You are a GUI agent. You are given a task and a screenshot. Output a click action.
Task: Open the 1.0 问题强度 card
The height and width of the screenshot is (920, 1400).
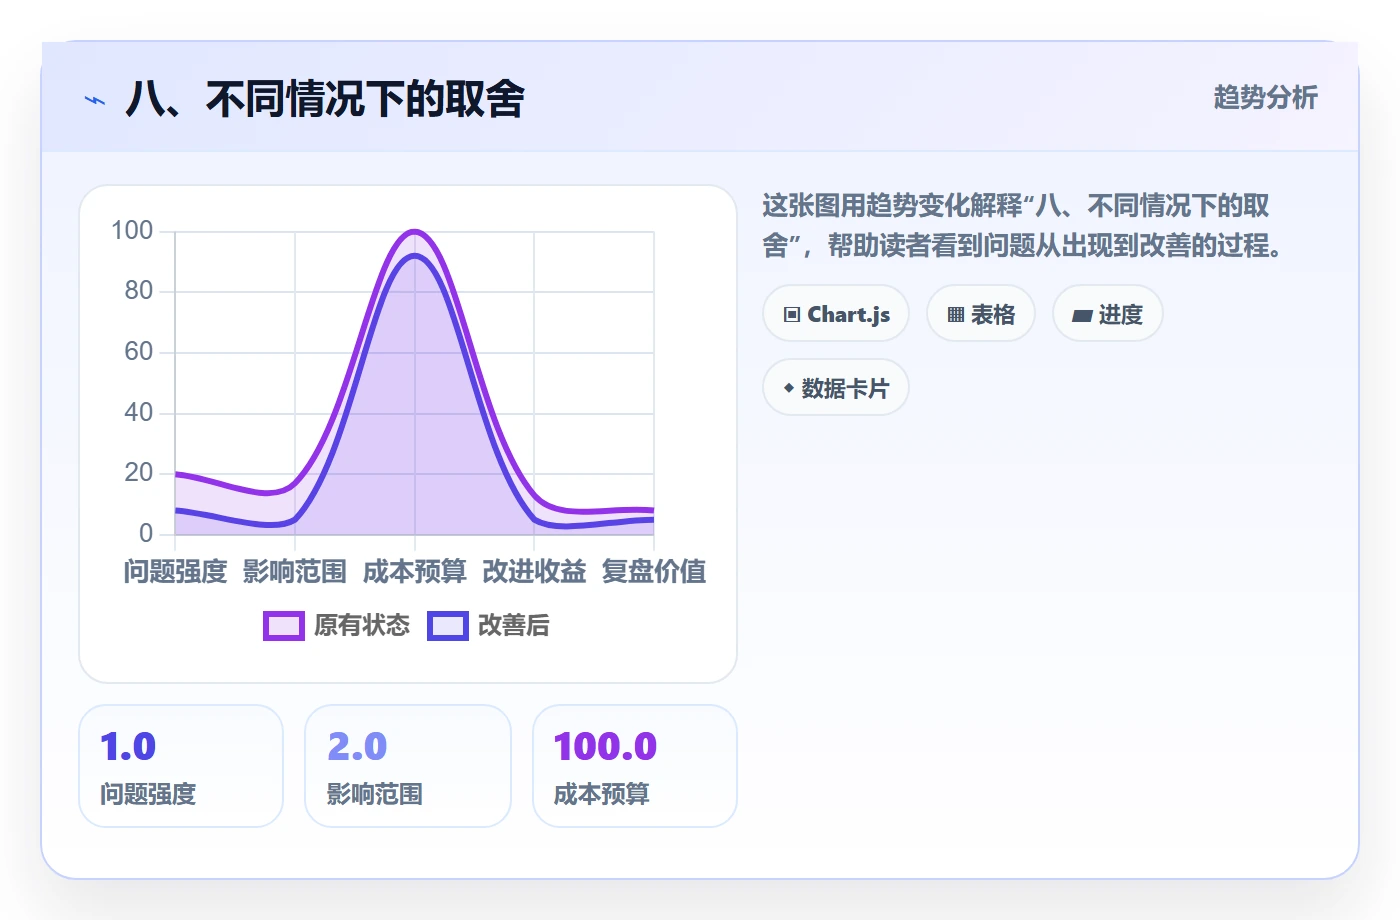tap(181, 766)
